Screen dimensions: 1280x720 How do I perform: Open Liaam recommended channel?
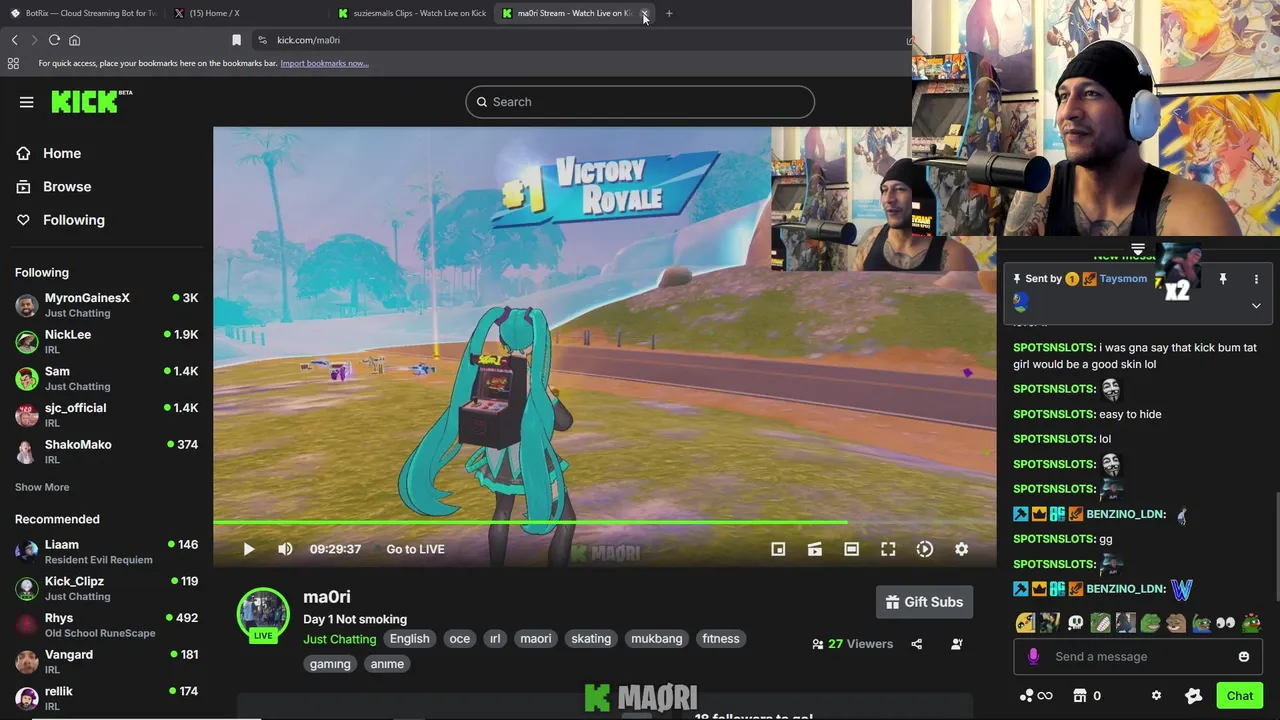point(107,551)
